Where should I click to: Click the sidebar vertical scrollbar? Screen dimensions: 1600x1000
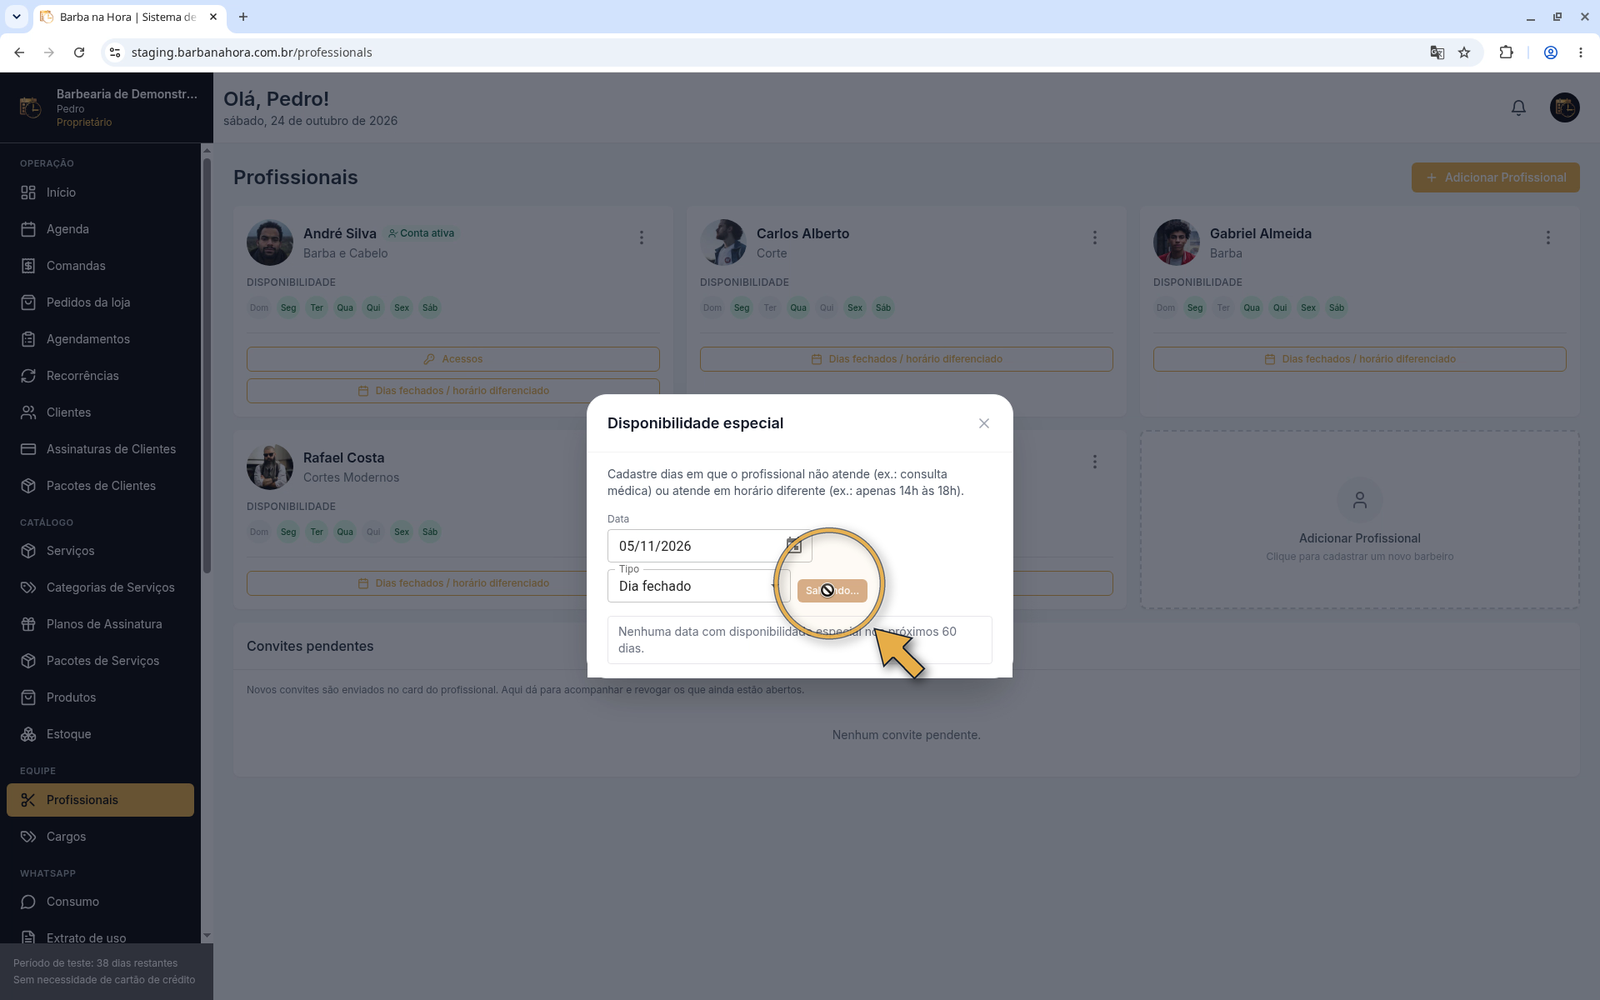coord(207,366)
